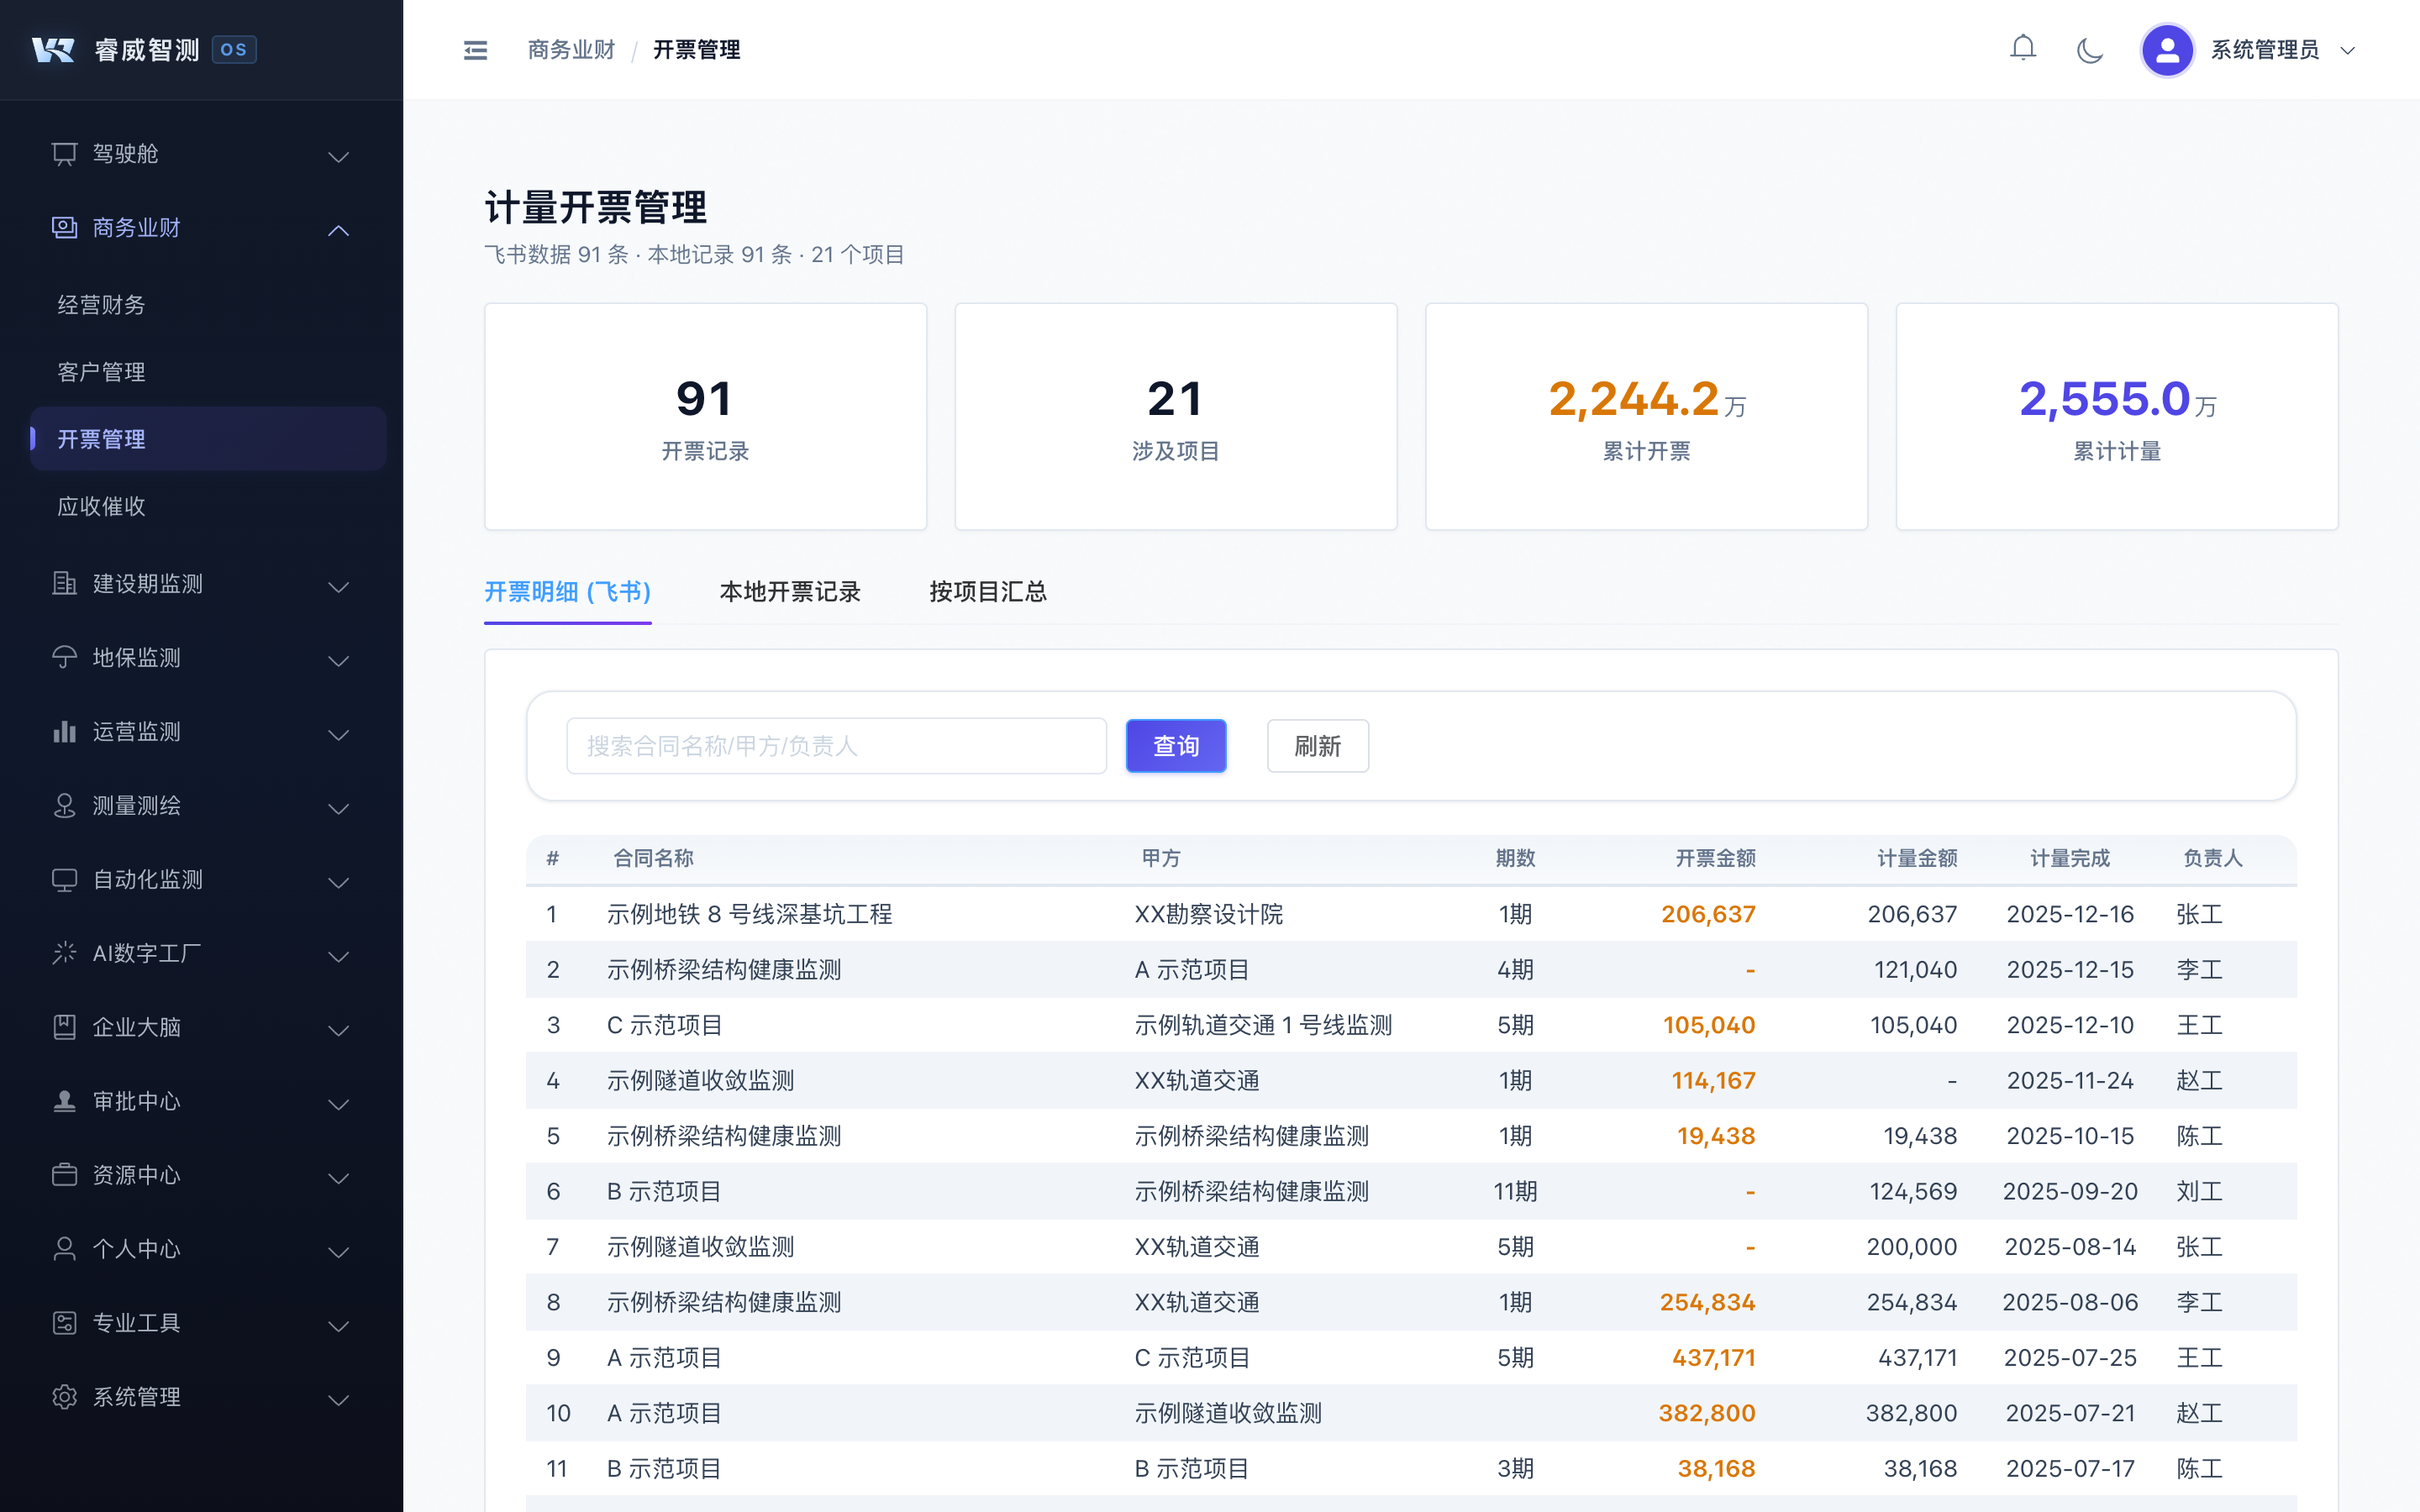Click the notification bell icon
The width and height of the screenshot is (2420, 1512).
tap(2022, 49)
